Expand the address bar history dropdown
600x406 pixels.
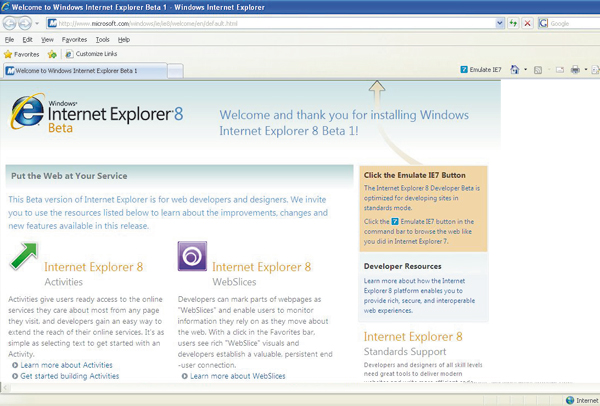coord(498,22)
